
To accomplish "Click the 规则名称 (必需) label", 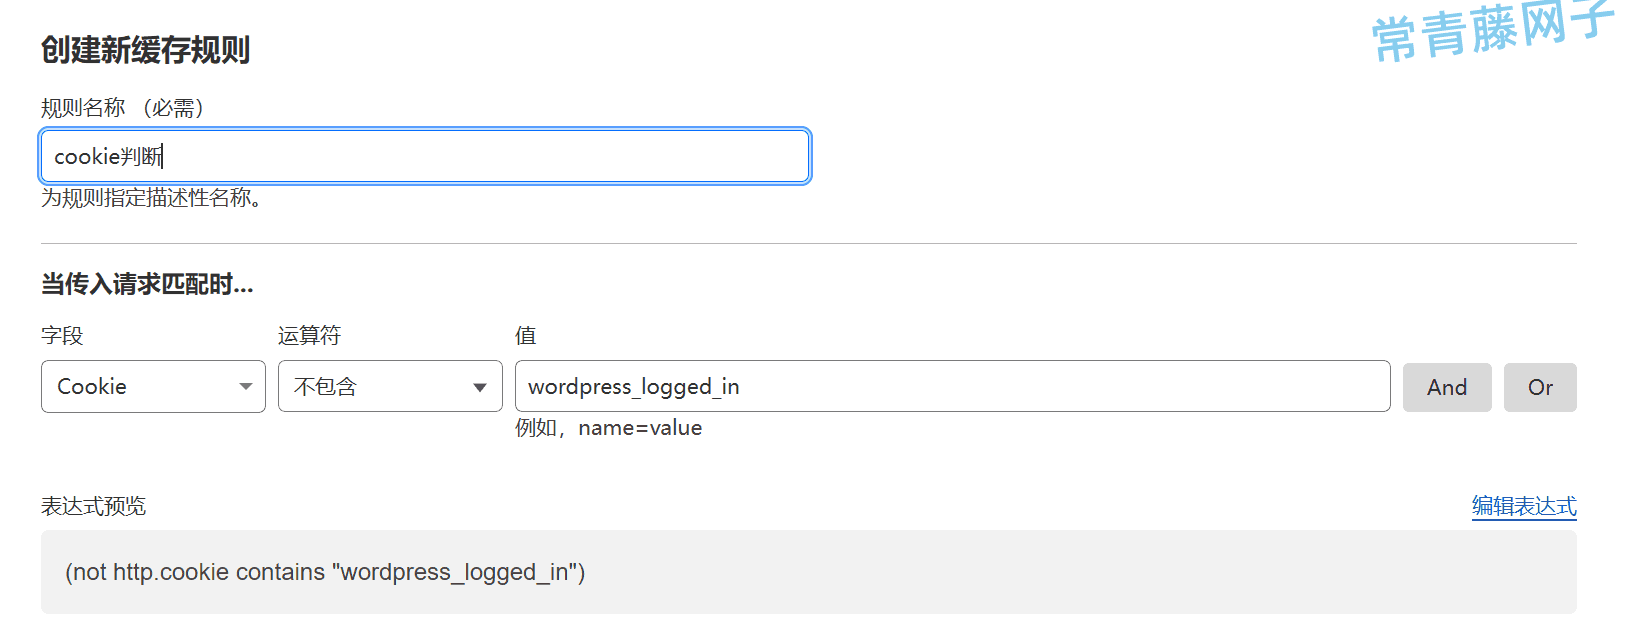I will (x=123, y=108).
